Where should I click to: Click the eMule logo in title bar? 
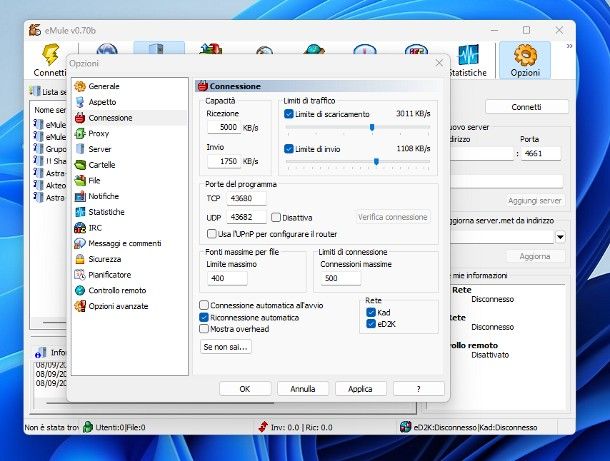click(x=35, y=30)
